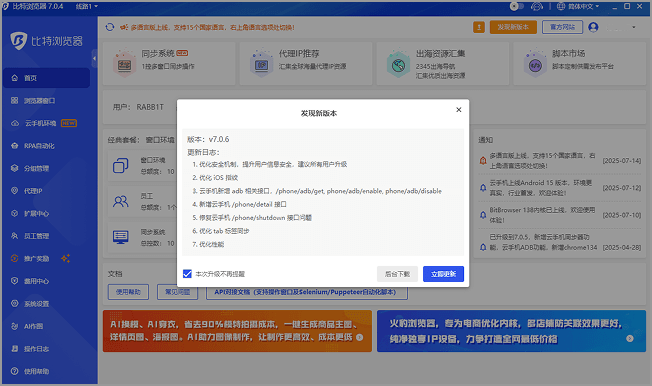Screen dimensions: 652x386
Task: Click the orange AI换模 banner
Action: (237, 331)
